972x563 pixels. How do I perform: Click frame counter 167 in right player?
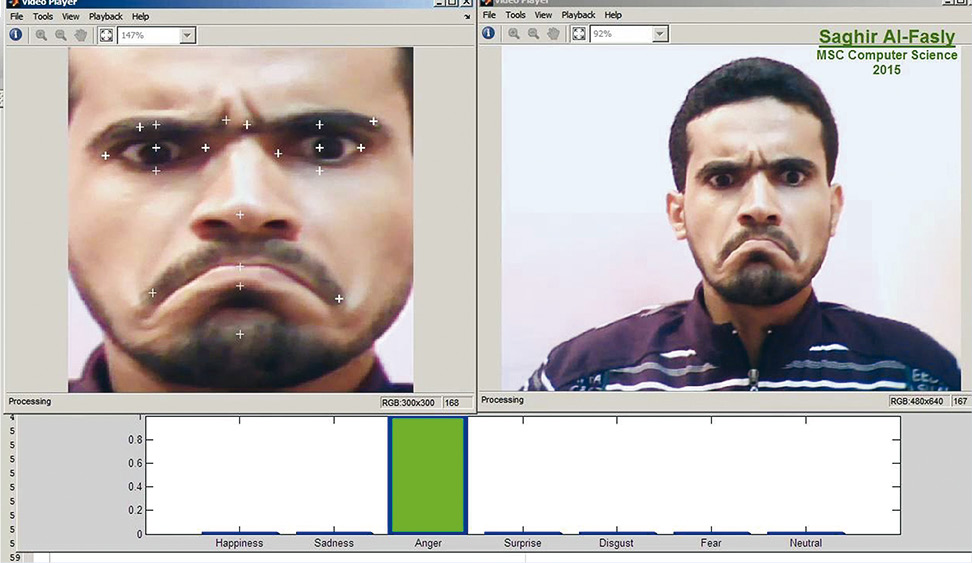(x=961, y=401)
